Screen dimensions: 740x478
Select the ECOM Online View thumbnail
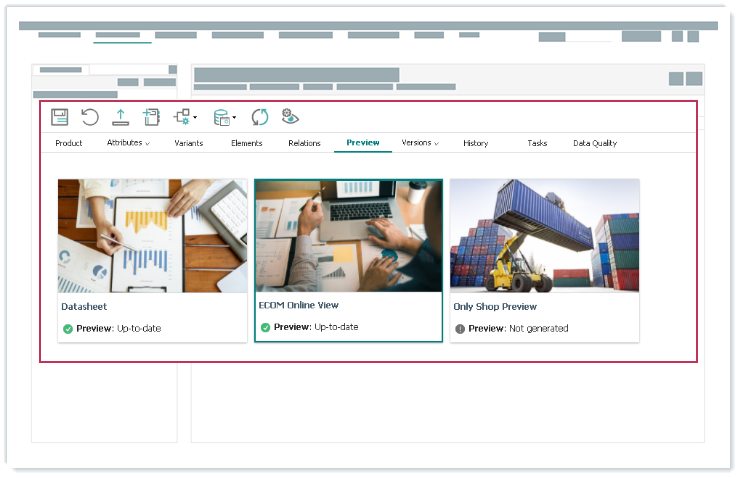tap(348, 236)
